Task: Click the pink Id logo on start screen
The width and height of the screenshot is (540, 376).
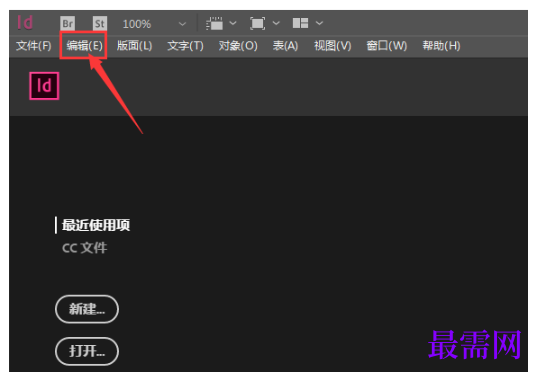Action: (44, 86)
